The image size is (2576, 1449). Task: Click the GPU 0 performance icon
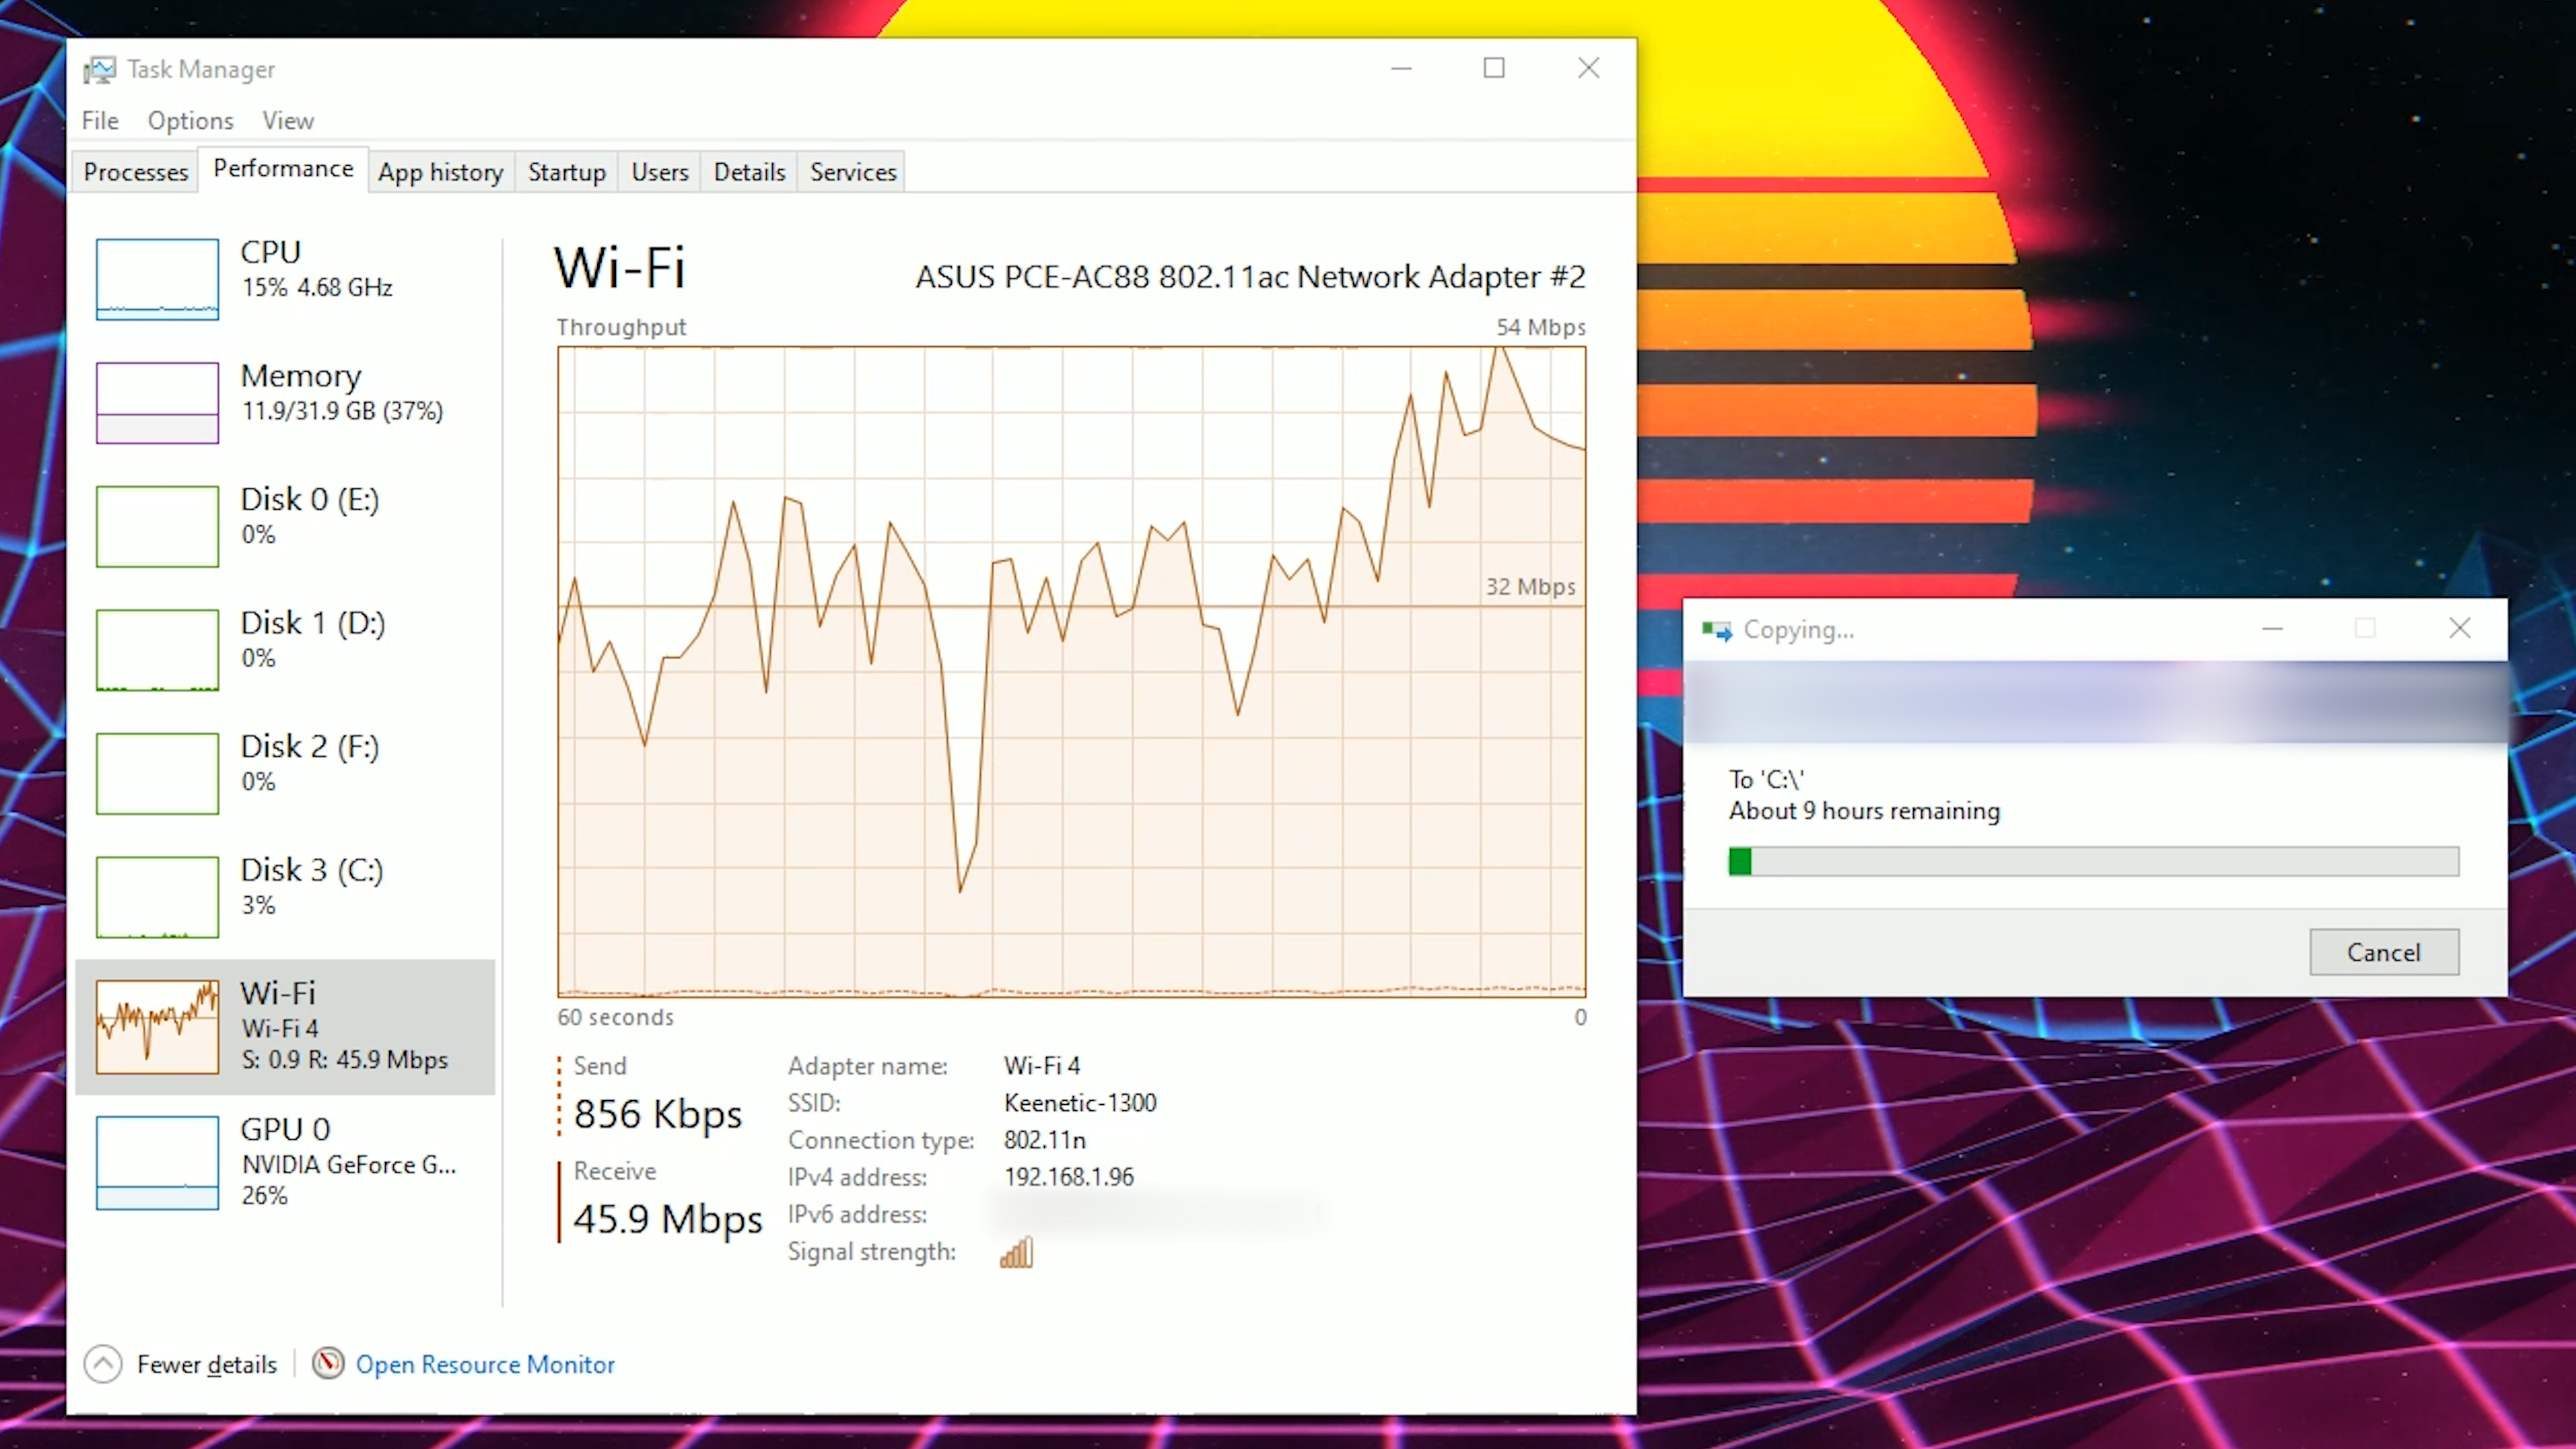156,1159
